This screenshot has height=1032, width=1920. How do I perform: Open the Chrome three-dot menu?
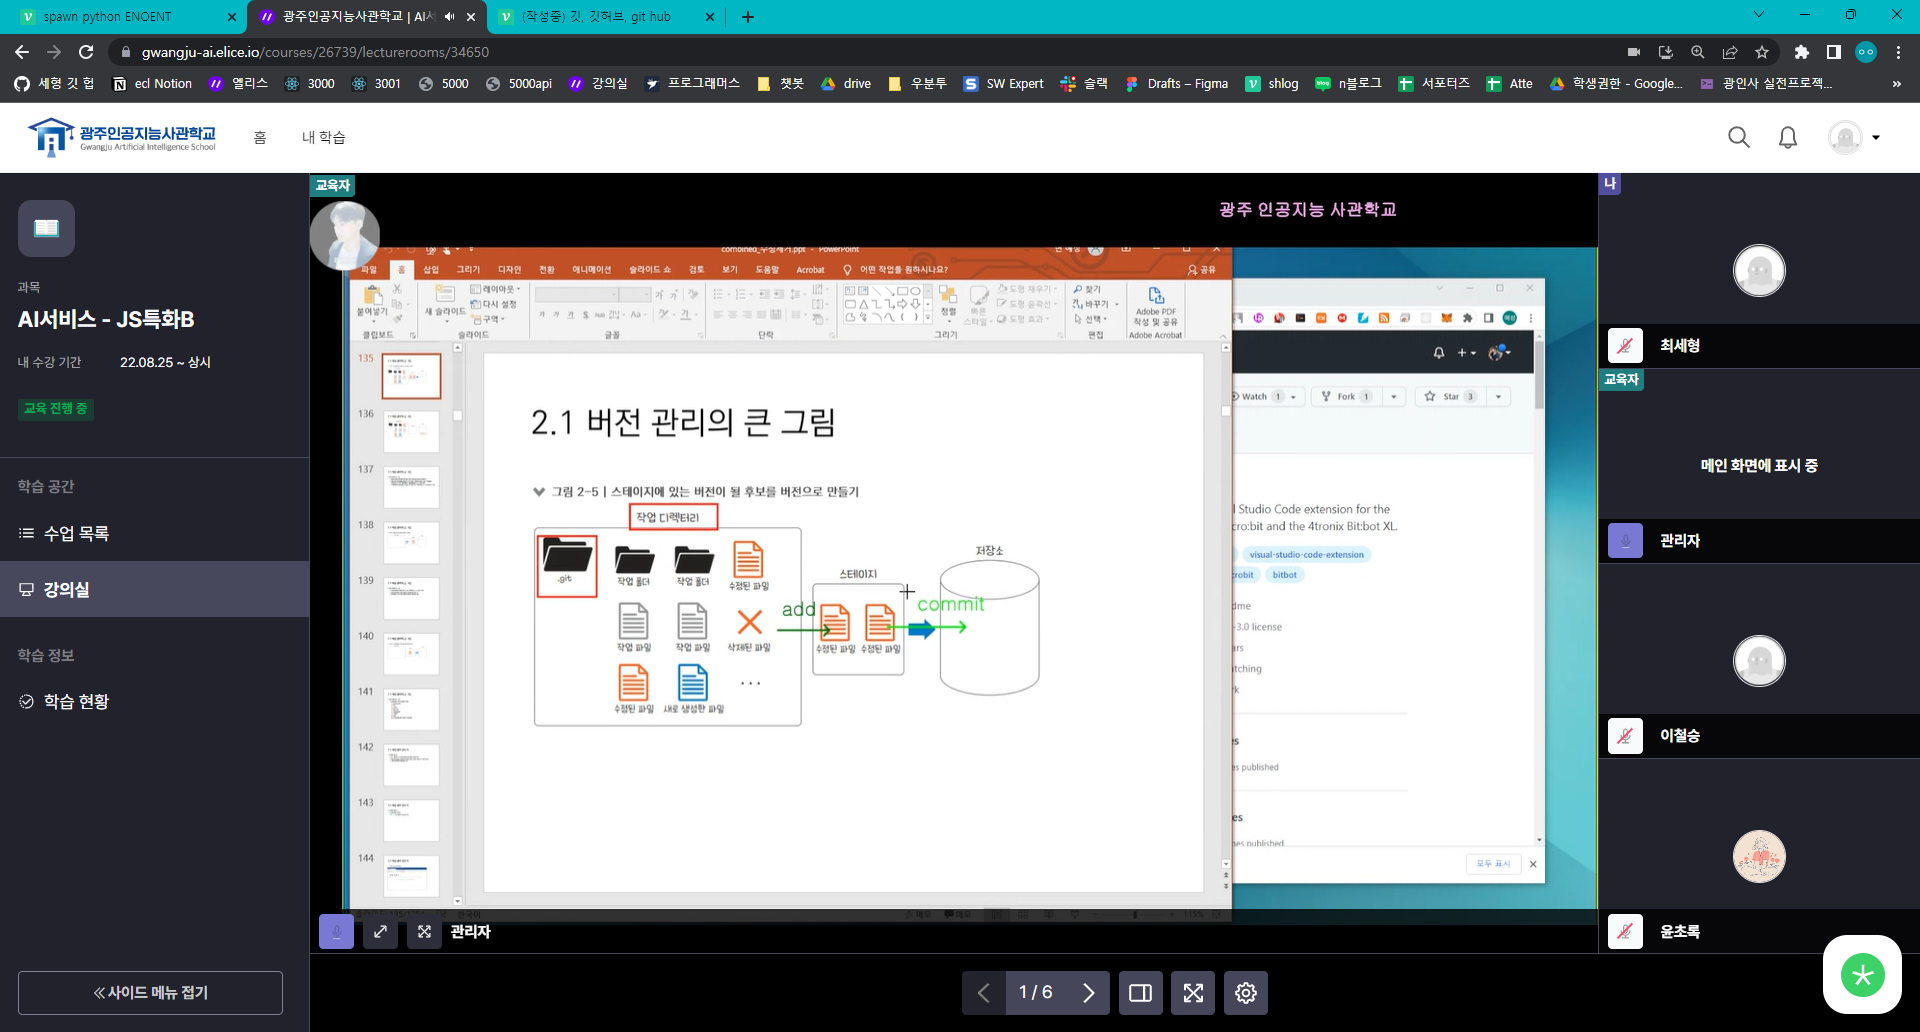1898,52
